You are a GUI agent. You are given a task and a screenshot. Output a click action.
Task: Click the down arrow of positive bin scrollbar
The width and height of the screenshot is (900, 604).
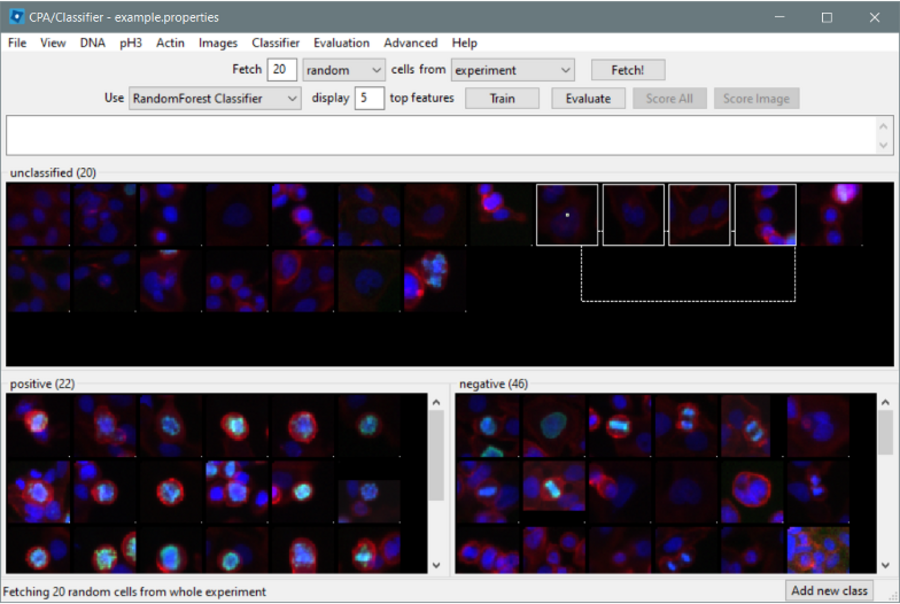click(436, 565)
